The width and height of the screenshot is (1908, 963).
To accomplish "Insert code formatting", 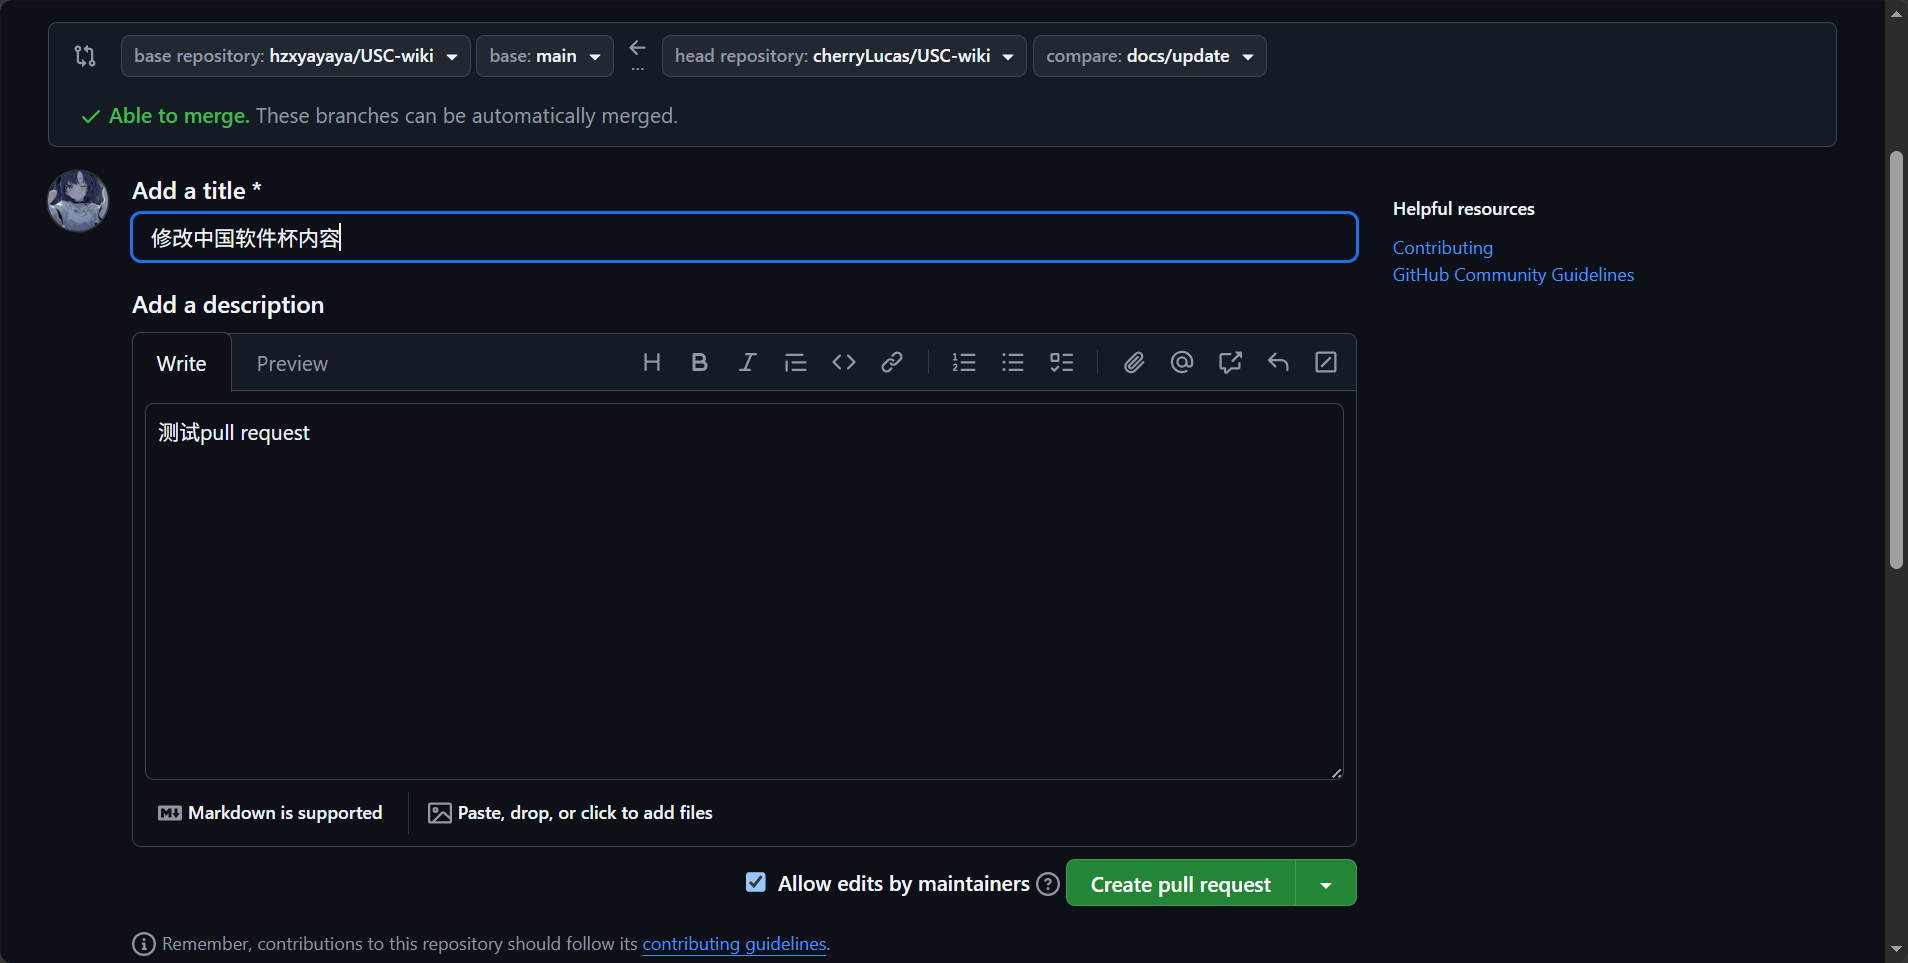I will click(x=844, y=362).
